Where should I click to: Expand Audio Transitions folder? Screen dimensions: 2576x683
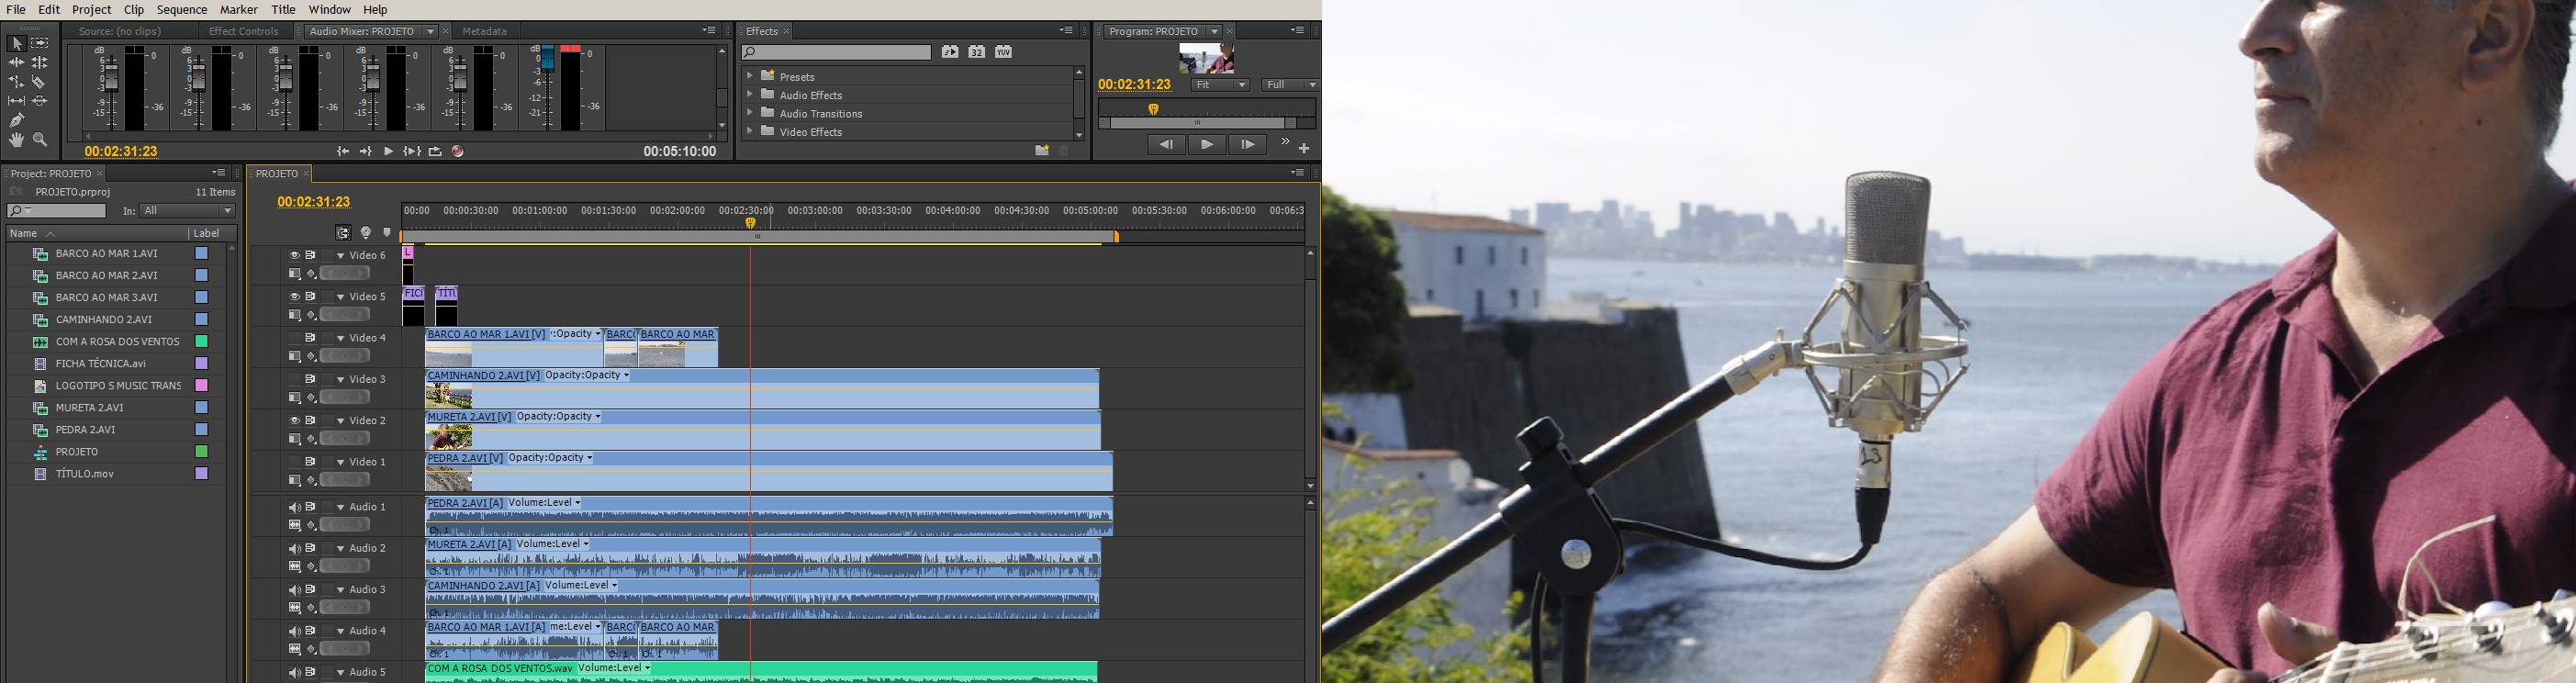tap(749, 113)
